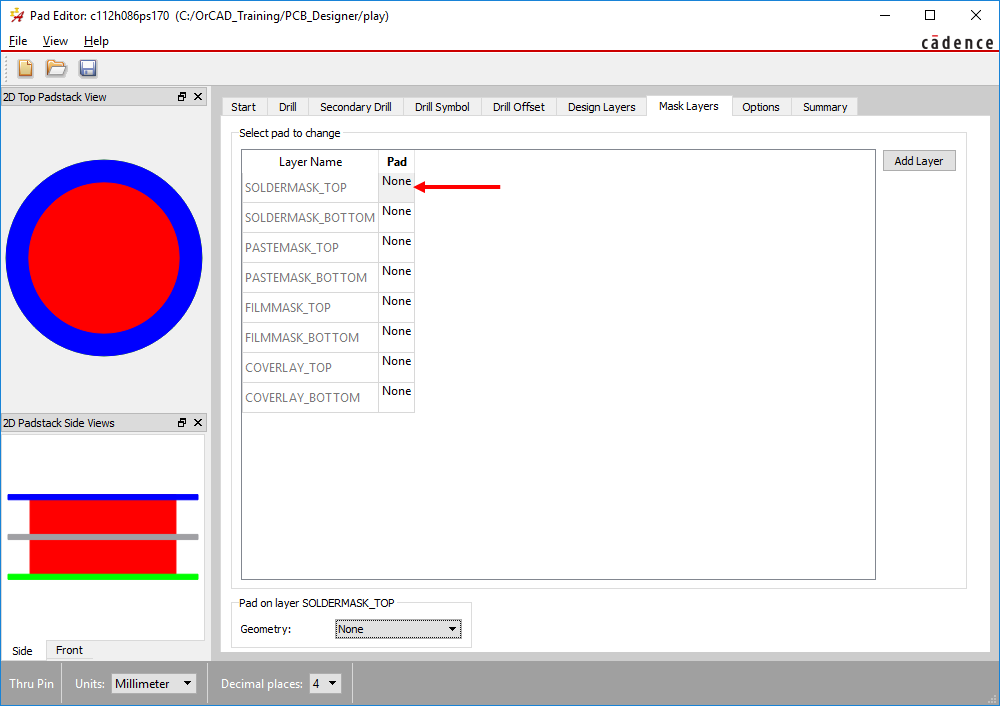
Task: Open the File menu
Action: pos(18,41)
